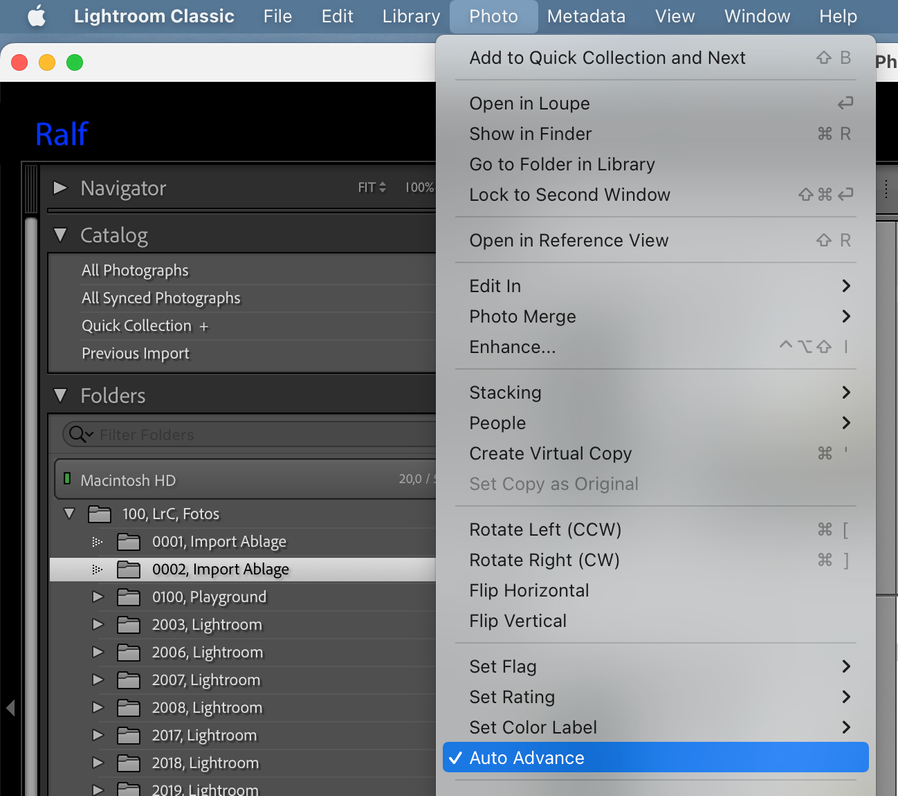Select Create Virtual Copy
898x796 pixels.
656,453
